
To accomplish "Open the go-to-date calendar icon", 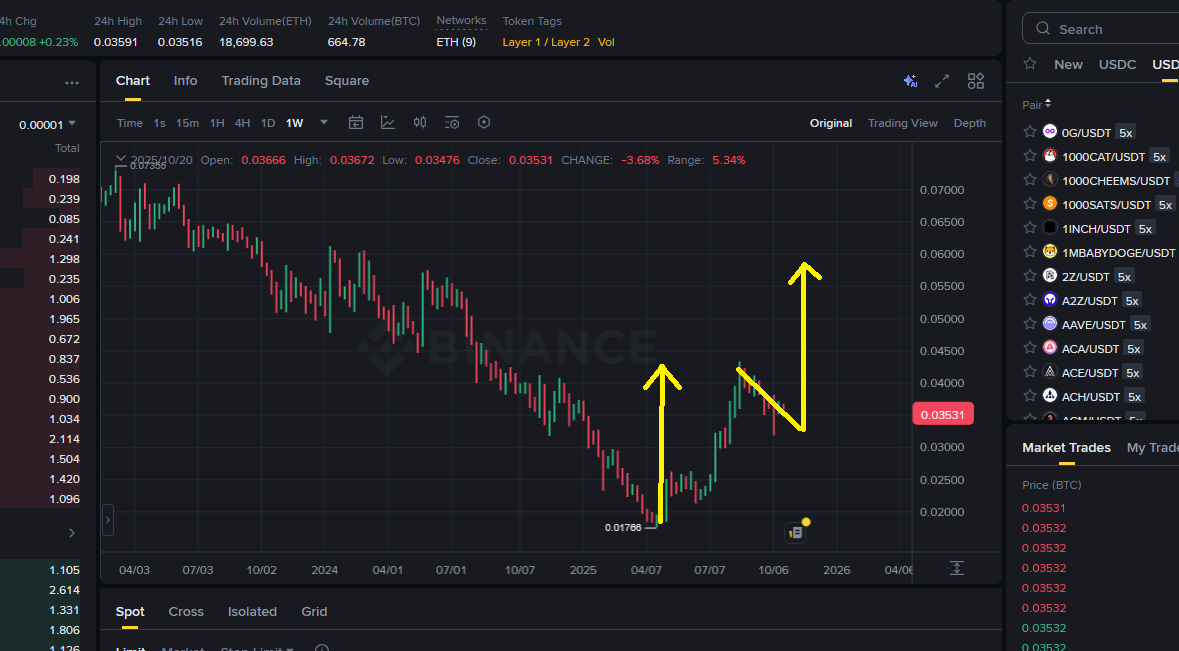I will (x=356, y=123).
